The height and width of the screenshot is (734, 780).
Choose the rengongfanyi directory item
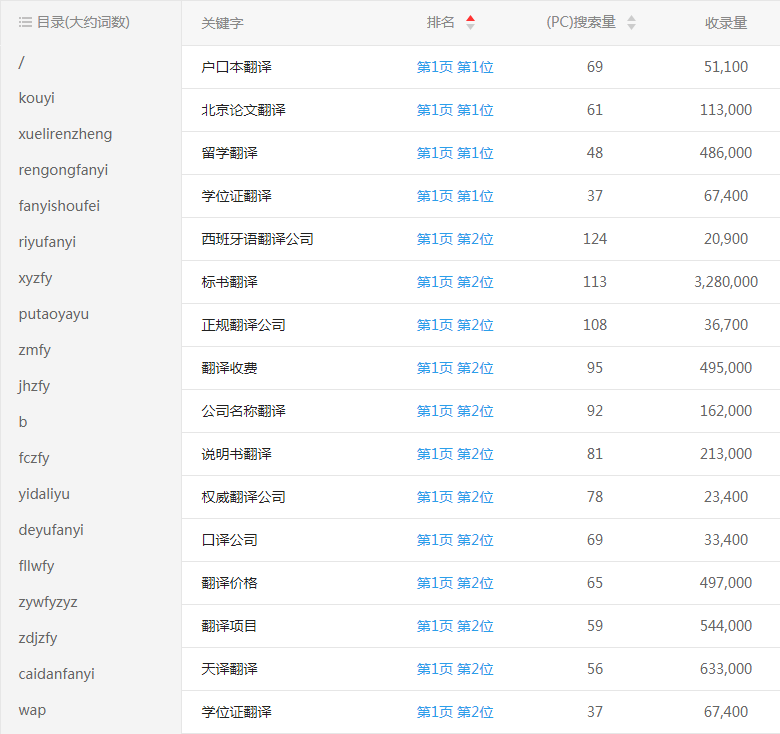(x=63, y=170)
